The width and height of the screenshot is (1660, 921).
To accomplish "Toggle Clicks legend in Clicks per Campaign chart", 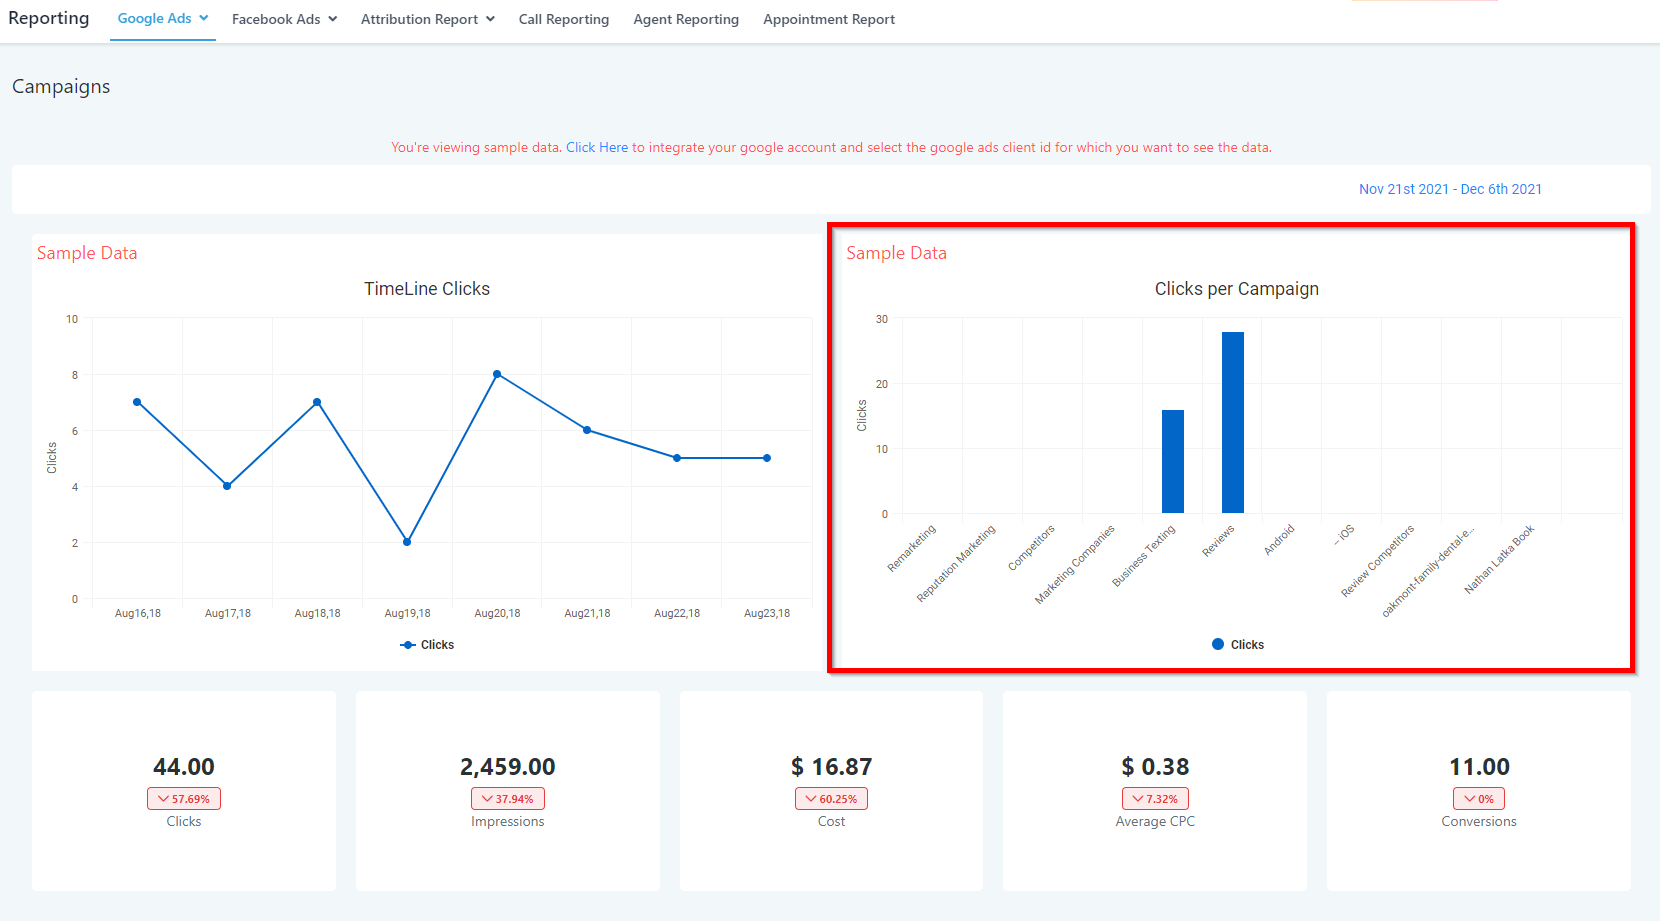I will pos(1238,645).
